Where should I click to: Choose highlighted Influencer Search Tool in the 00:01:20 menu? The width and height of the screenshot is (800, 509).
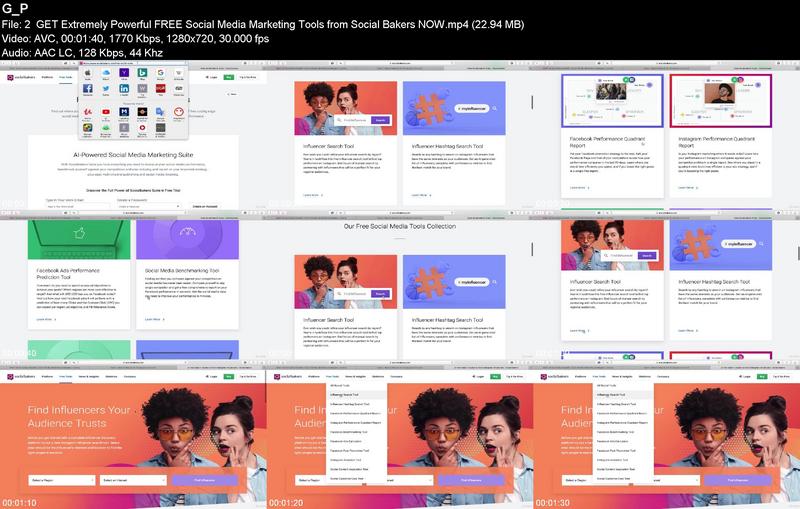coord(356,394)
